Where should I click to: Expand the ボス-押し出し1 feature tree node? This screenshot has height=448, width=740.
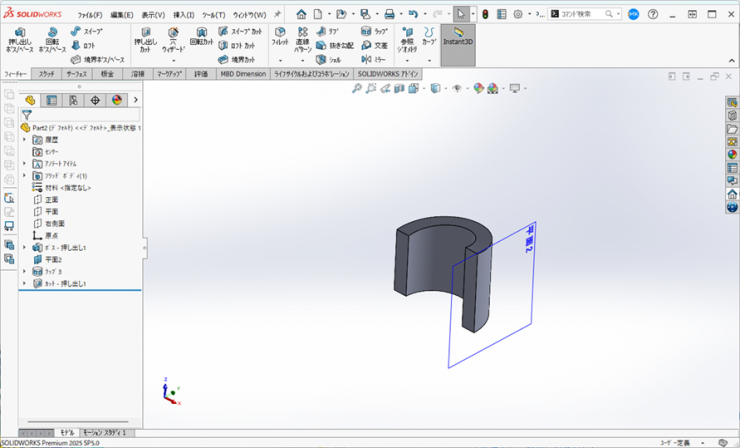(x=25, y=247)
